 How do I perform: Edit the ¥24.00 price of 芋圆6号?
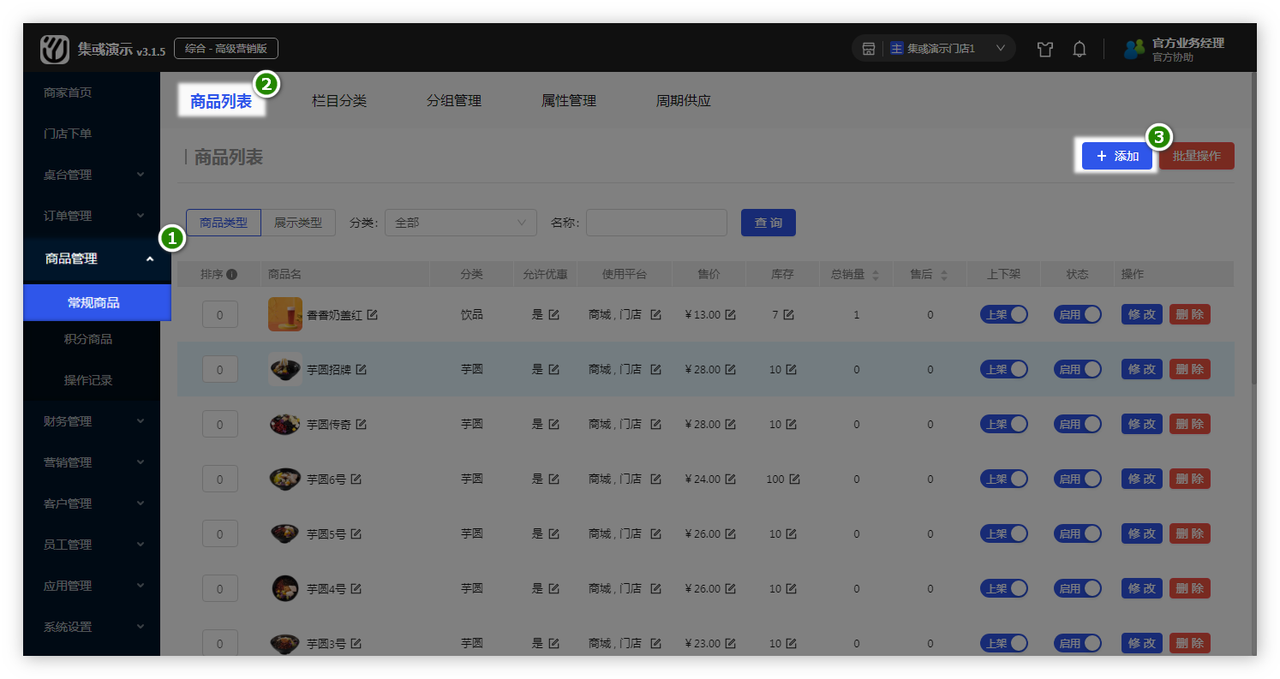[x=730, y=480]
